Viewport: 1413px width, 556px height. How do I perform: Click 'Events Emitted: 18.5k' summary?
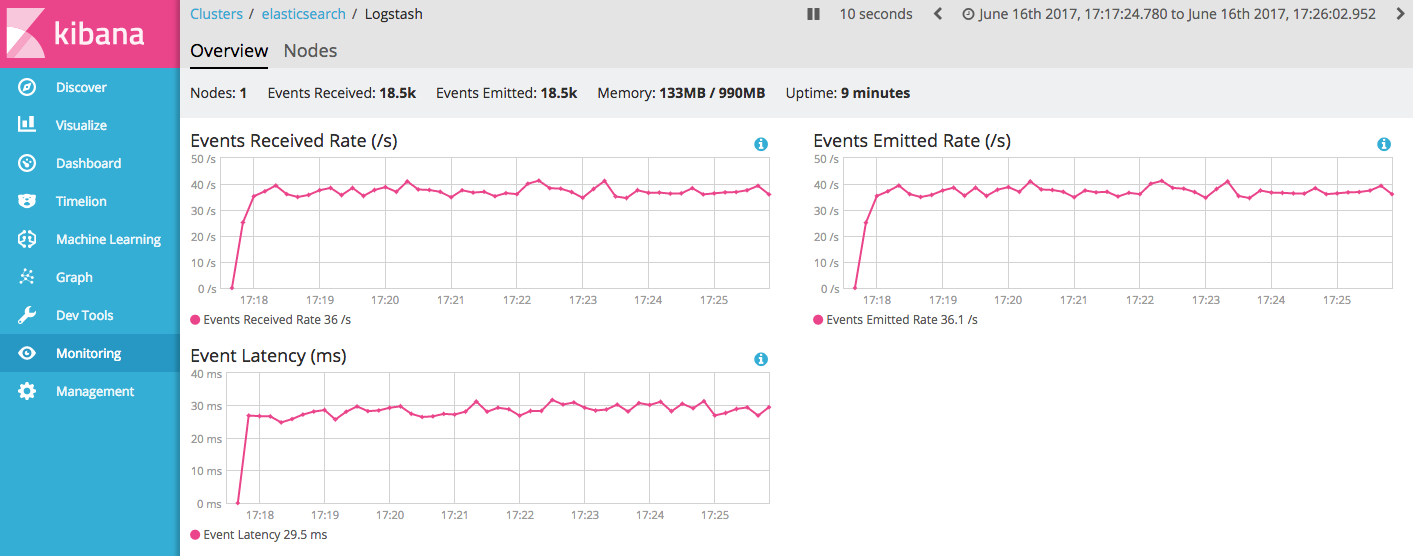507,93
